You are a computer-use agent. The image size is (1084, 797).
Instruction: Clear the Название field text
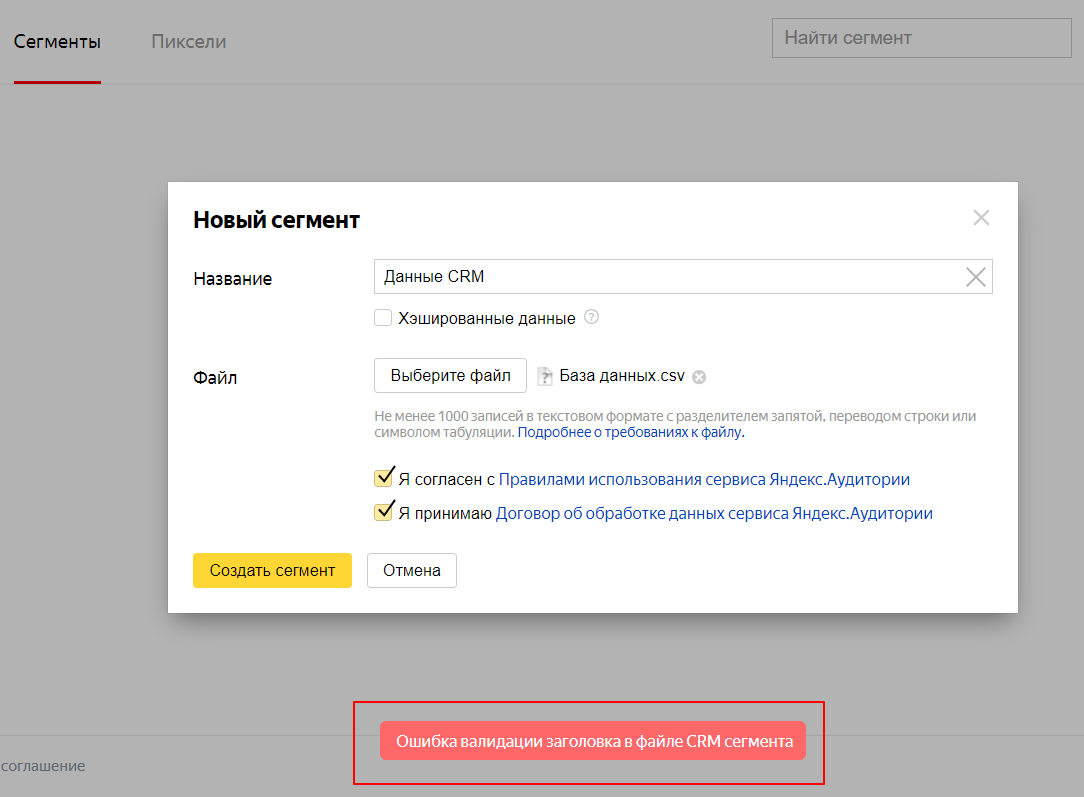[x=975, y=278]
